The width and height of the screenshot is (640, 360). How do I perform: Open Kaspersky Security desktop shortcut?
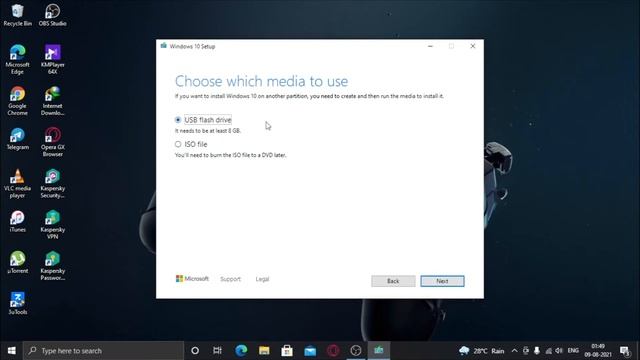pos(53,183)
